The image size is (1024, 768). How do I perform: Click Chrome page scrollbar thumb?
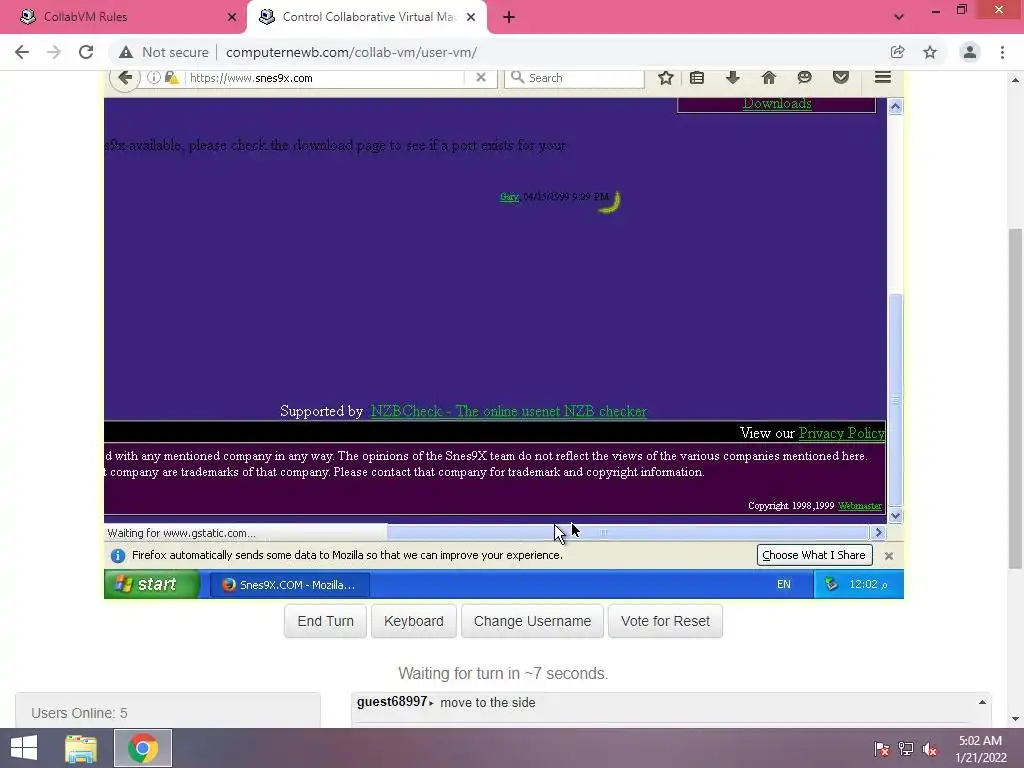click(x=1015, y=398)
